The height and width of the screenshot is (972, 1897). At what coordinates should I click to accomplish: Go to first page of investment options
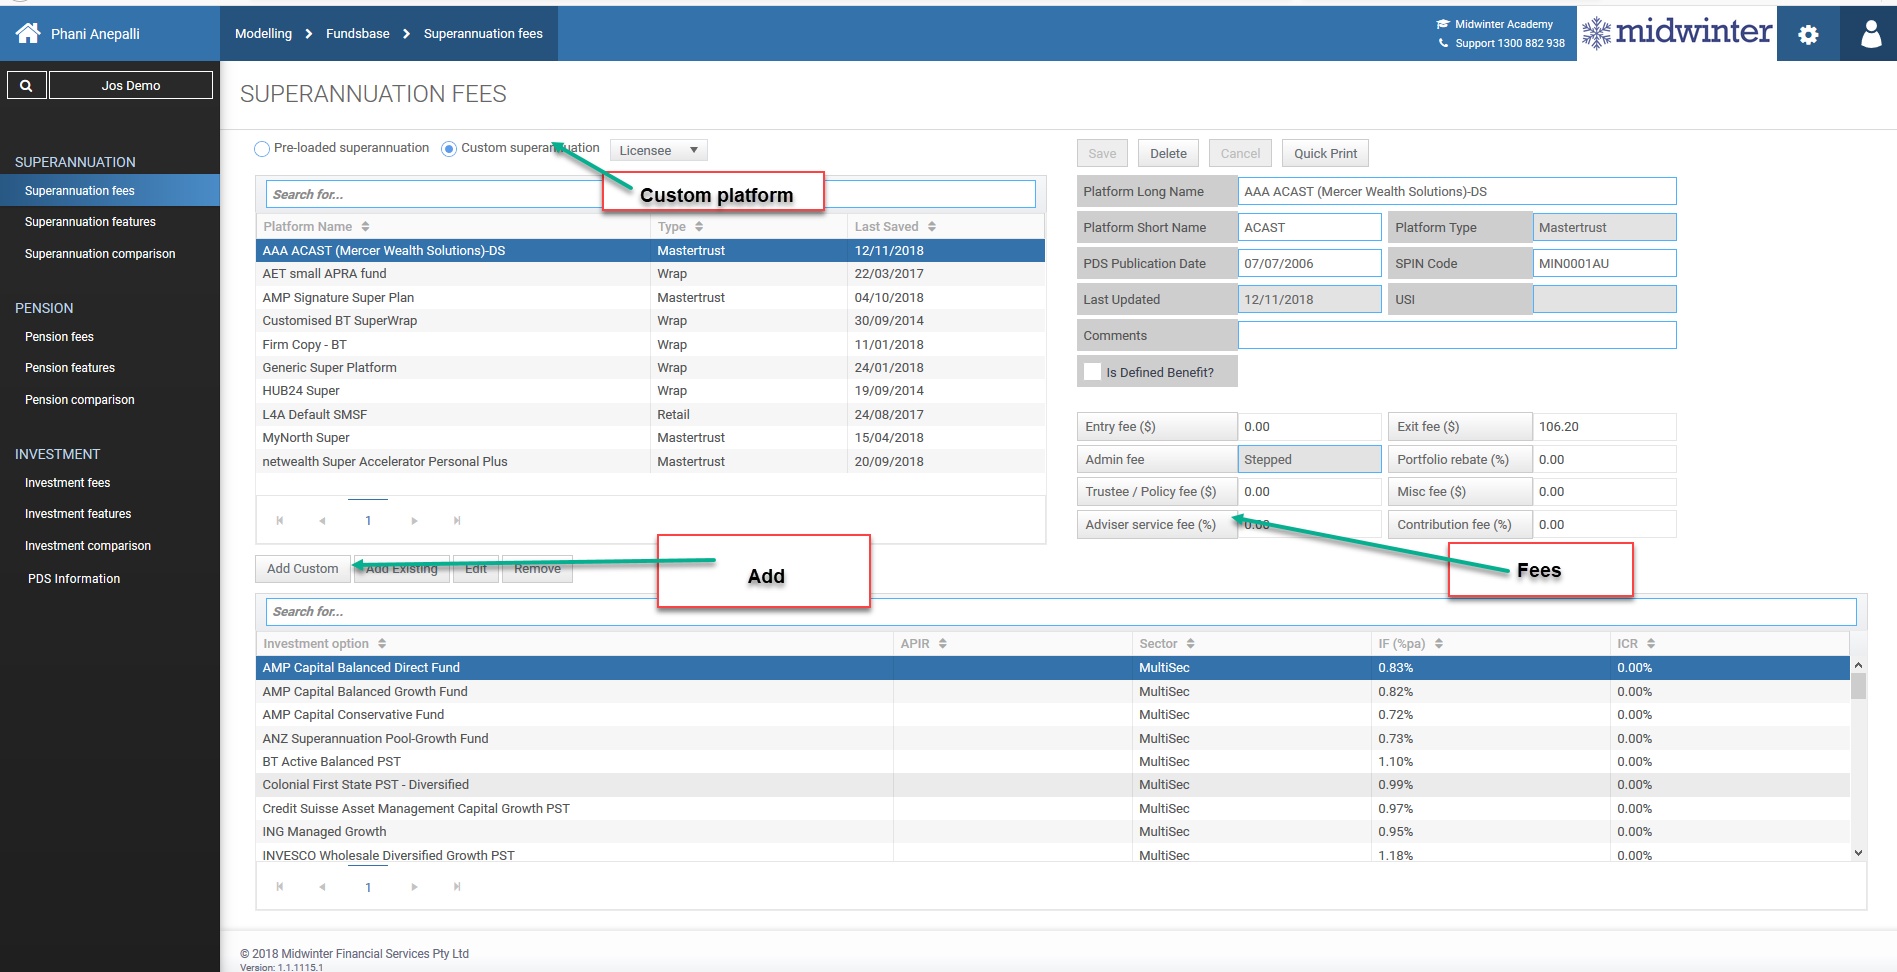coord(280,886)
